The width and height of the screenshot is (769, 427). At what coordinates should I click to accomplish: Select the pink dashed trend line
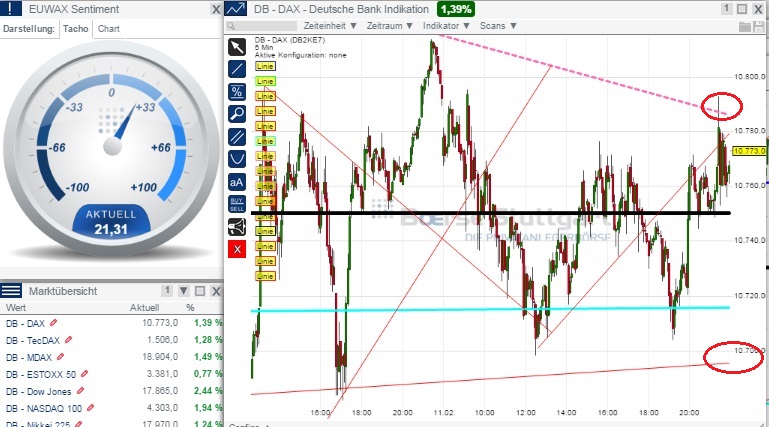[x=581, y=75]
